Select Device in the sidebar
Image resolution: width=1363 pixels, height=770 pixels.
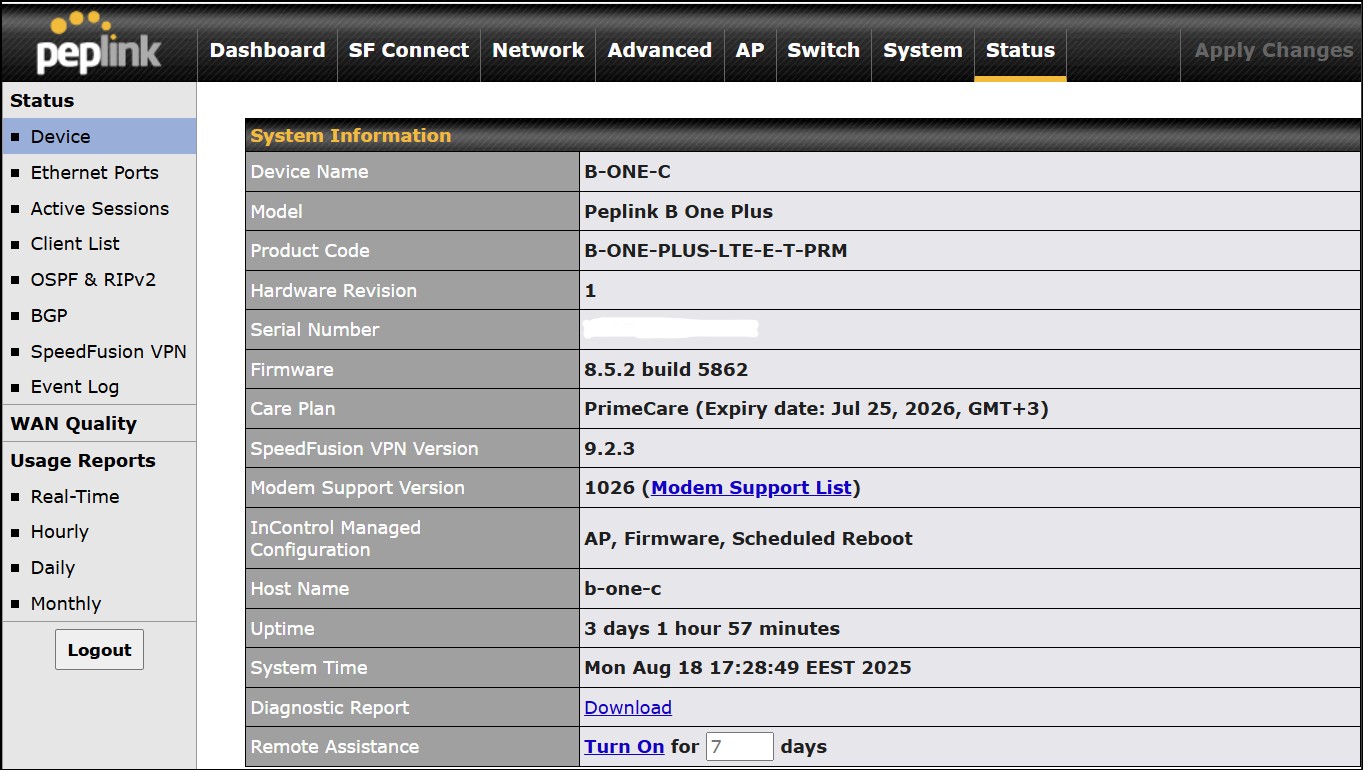tap(99, 137)
